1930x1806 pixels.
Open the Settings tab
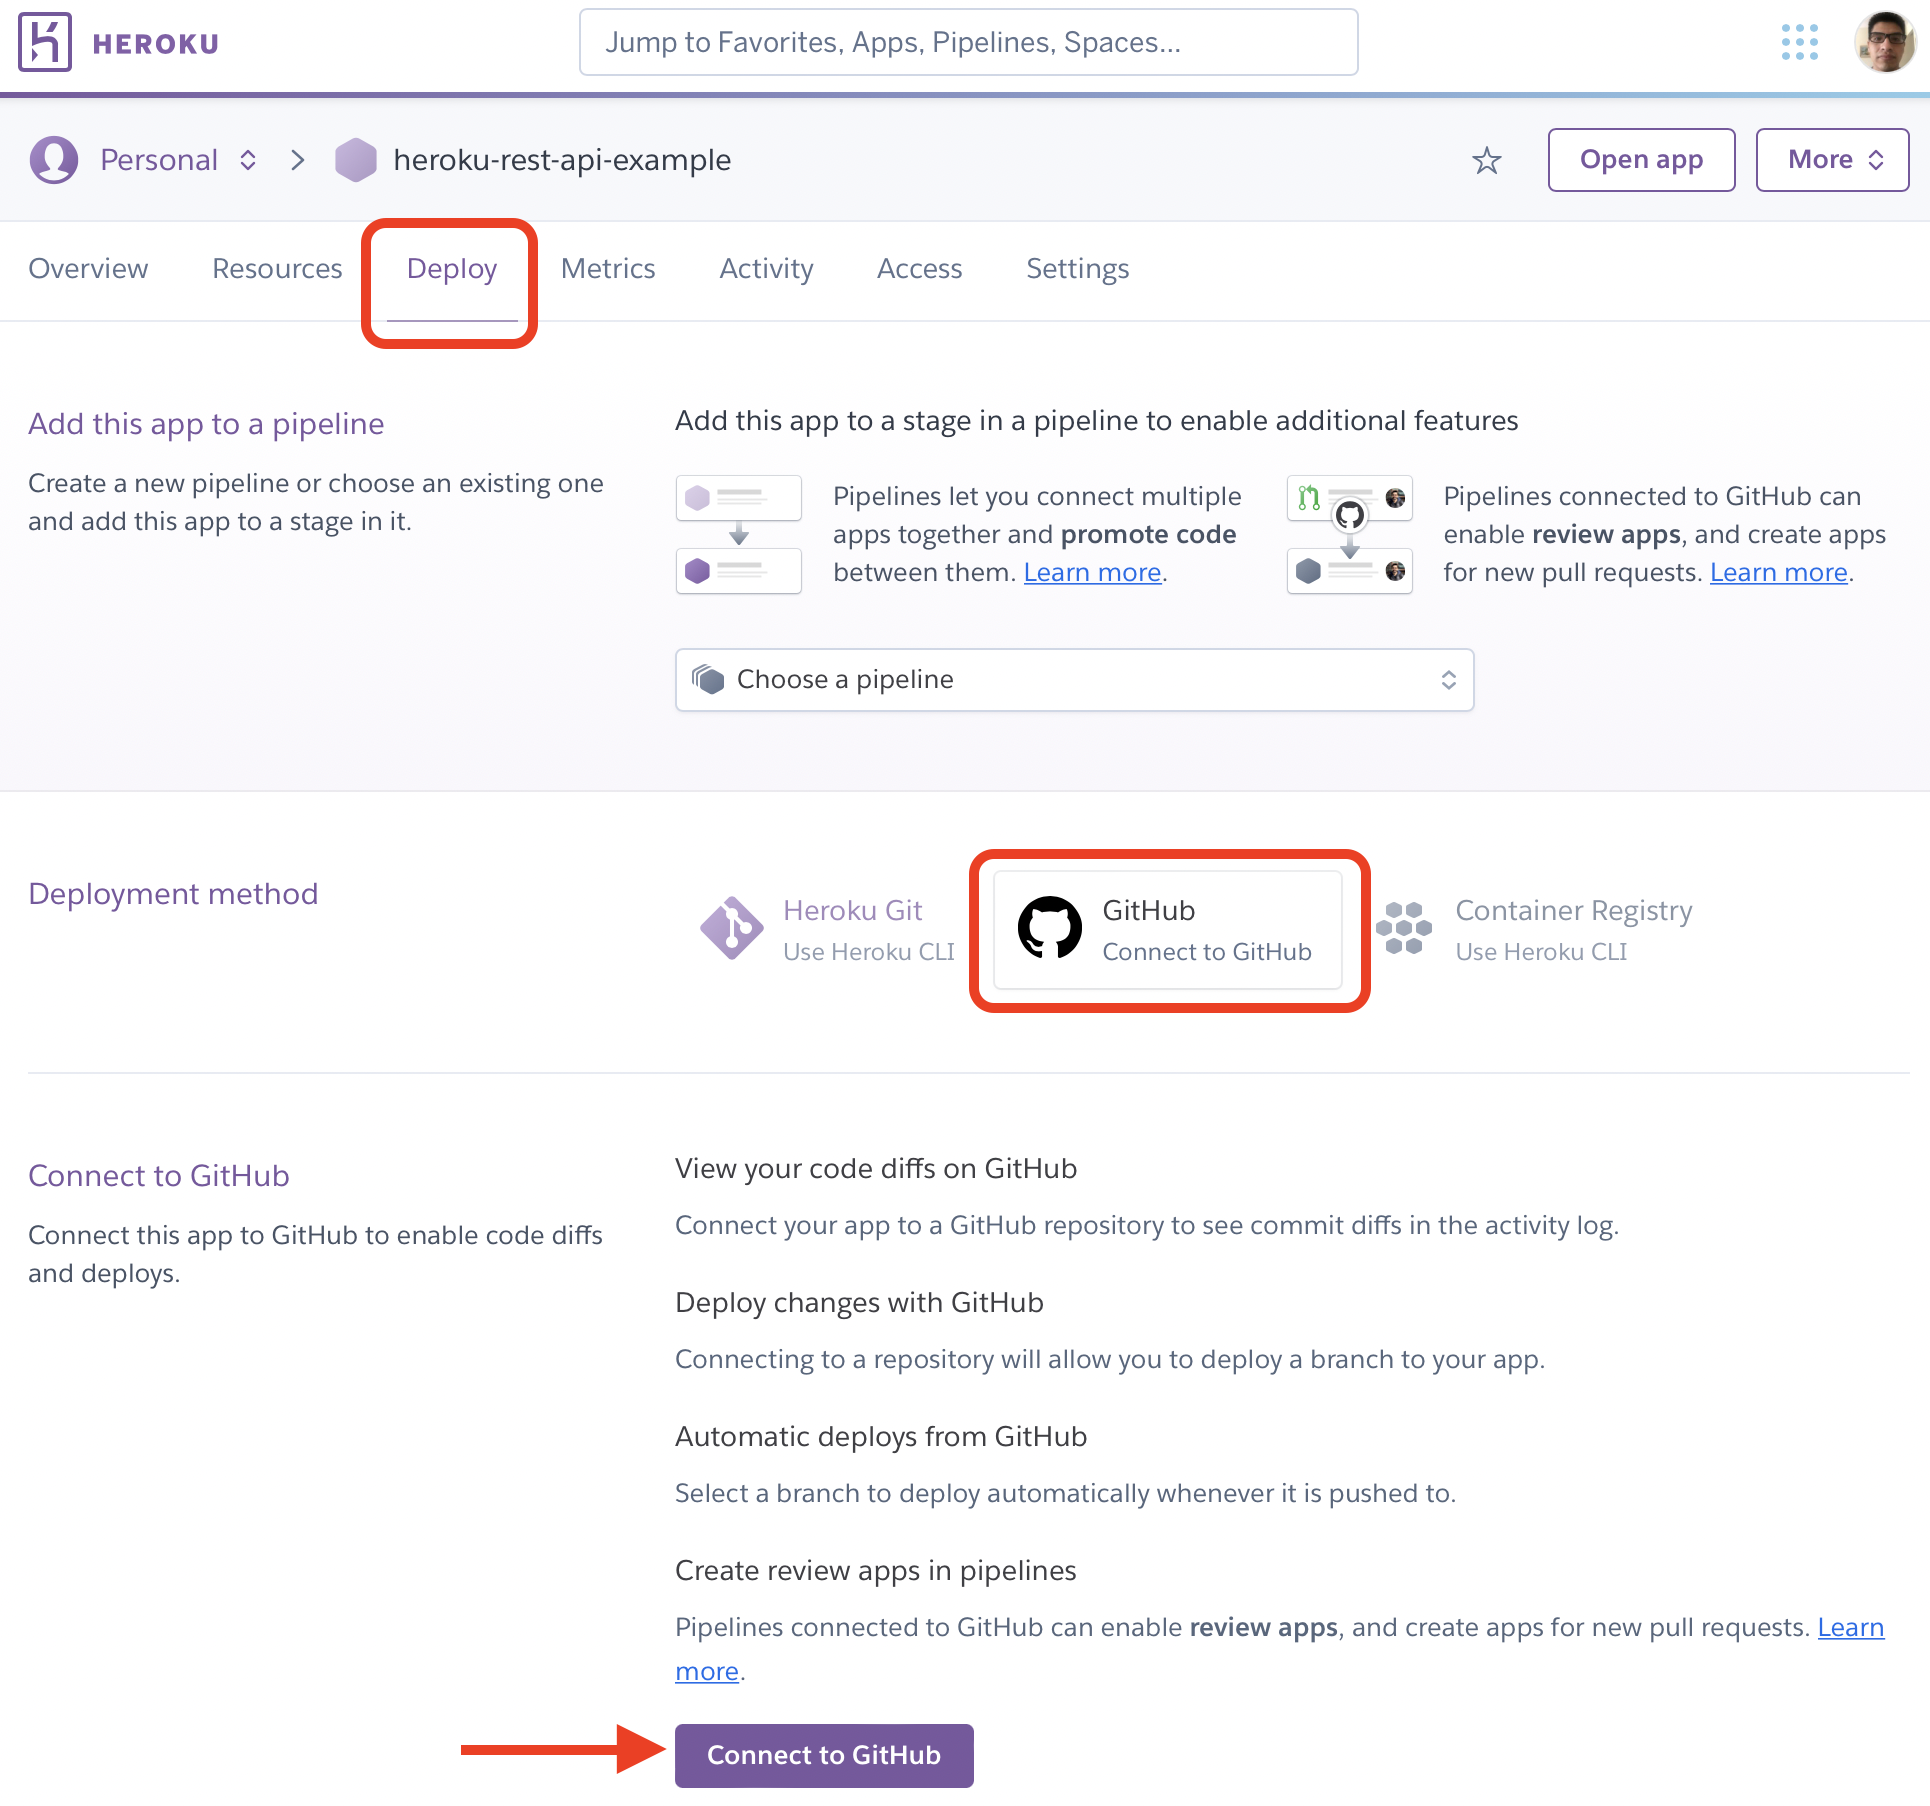(x=1077, y=269)
